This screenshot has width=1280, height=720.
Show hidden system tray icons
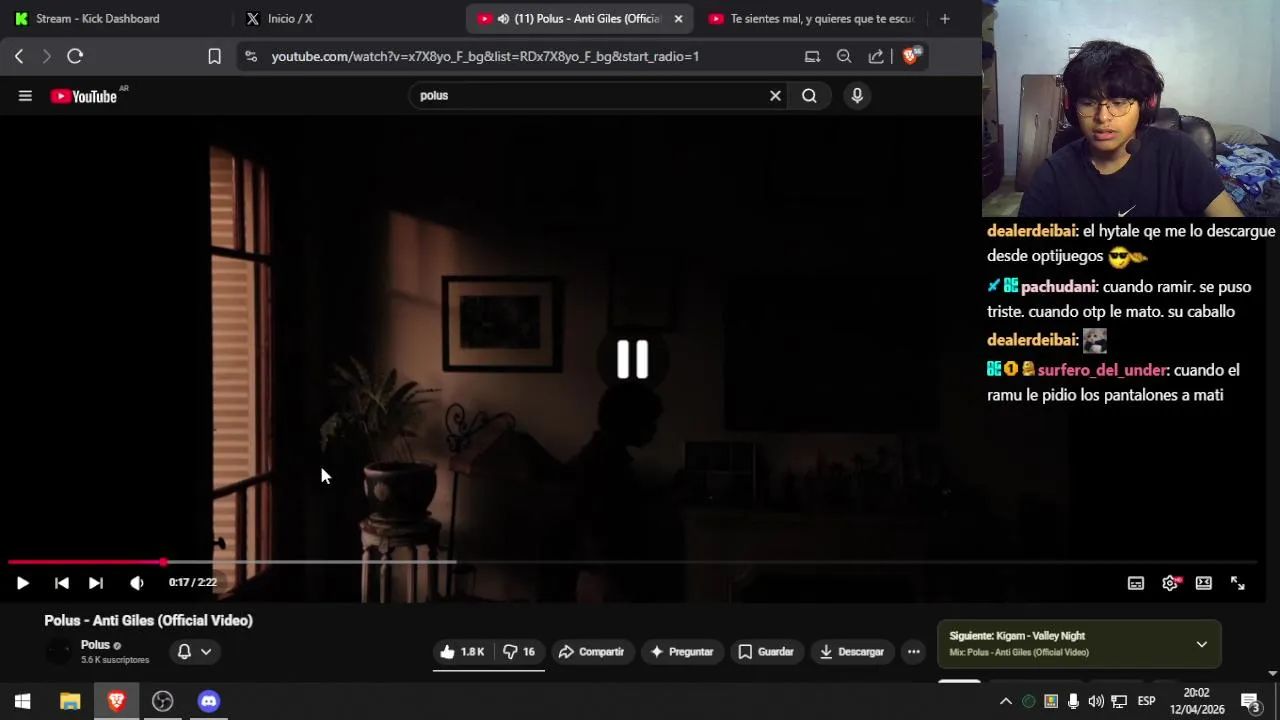1006,701
